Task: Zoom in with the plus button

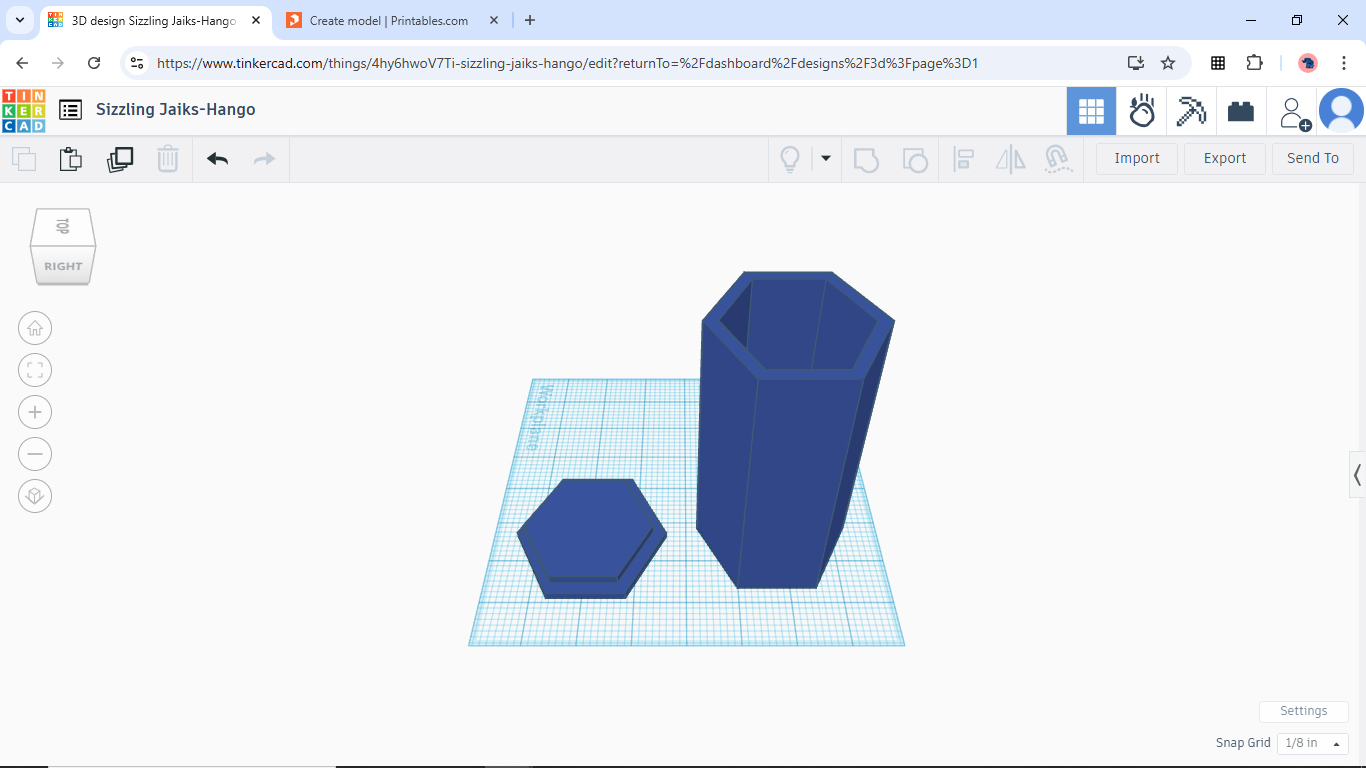Action: (x=35, y=412)
